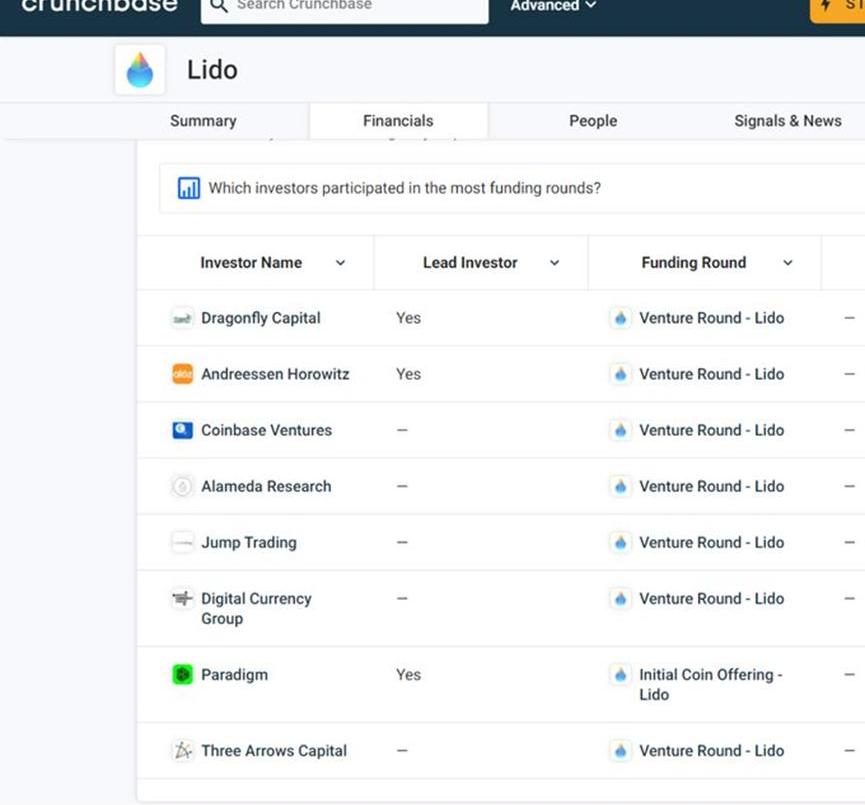Open the Advanced dropdown menu
This screenshot has height=805, width=865.
(x=553, y=6)
